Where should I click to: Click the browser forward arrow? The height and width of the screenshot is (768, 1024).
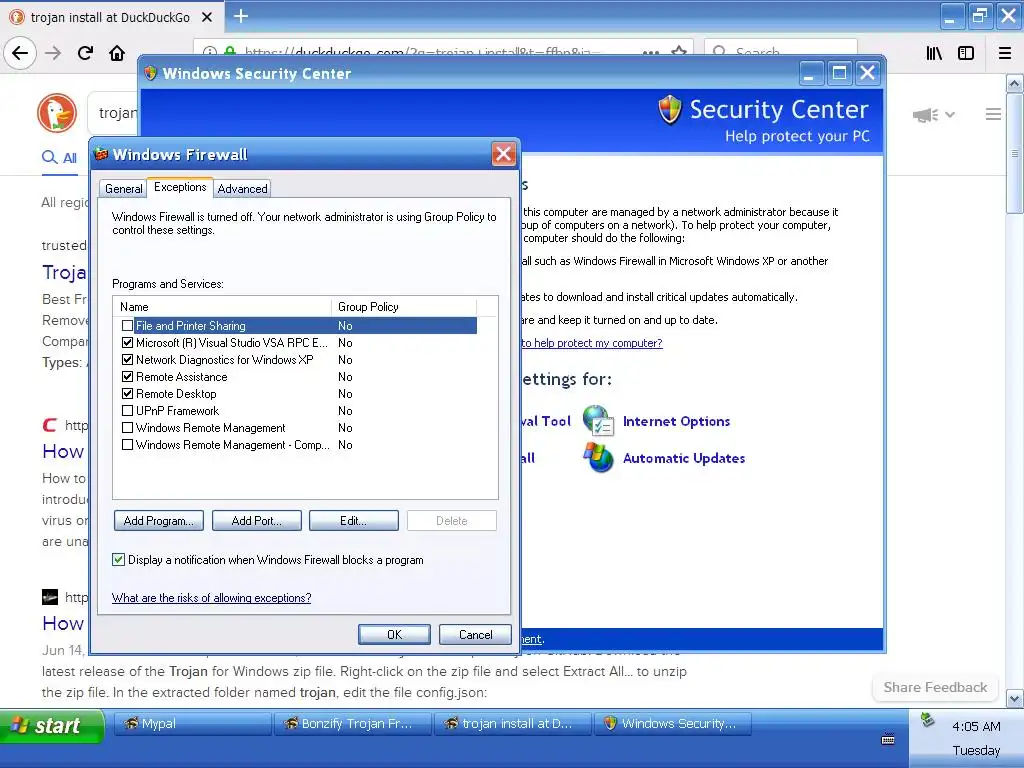pyautogui.click(x=53, y=53)
